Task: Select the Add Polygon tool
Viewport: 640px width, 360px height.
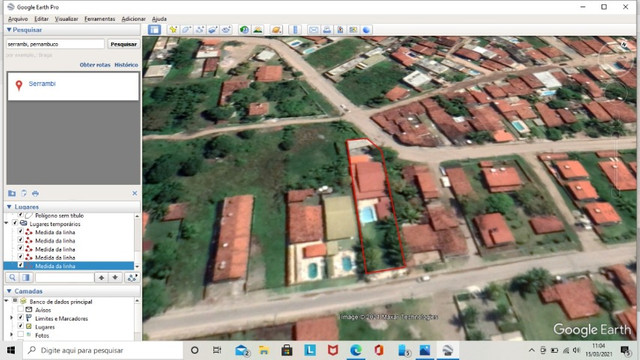Action: click(x=187, y=30)
